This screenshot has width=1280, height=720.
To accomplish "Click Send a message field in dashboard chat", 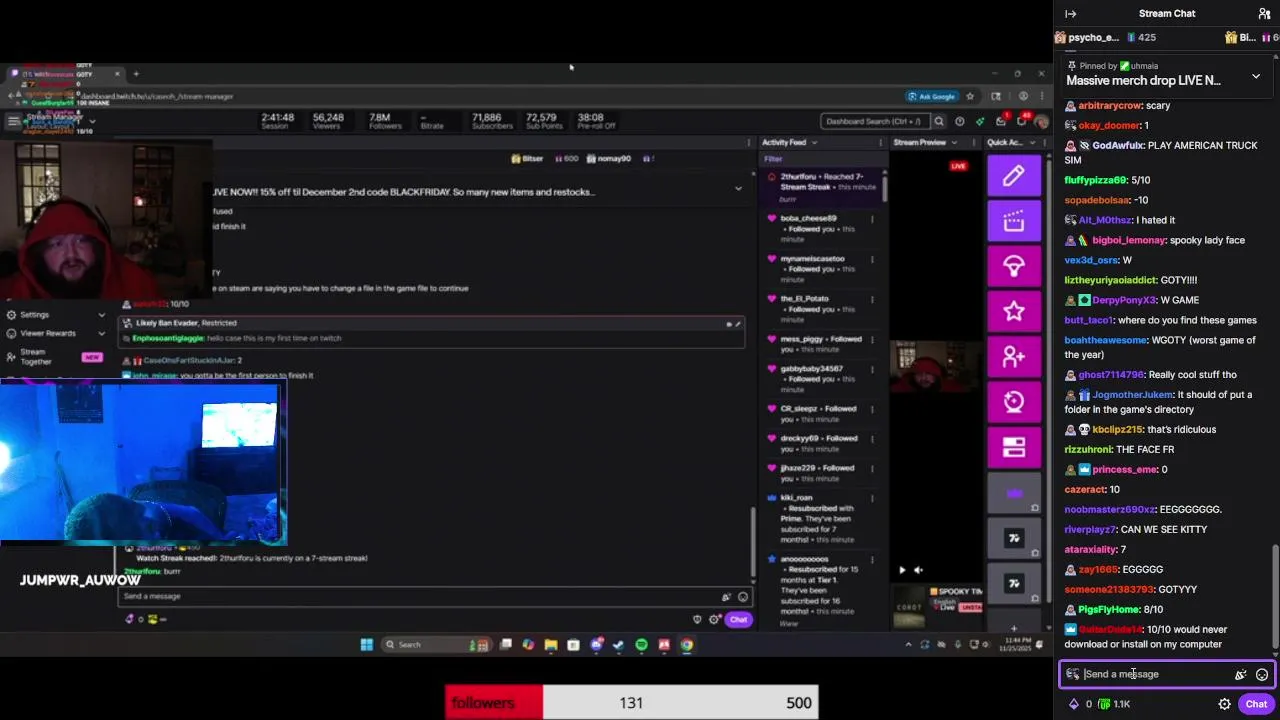I will point(435,597).
